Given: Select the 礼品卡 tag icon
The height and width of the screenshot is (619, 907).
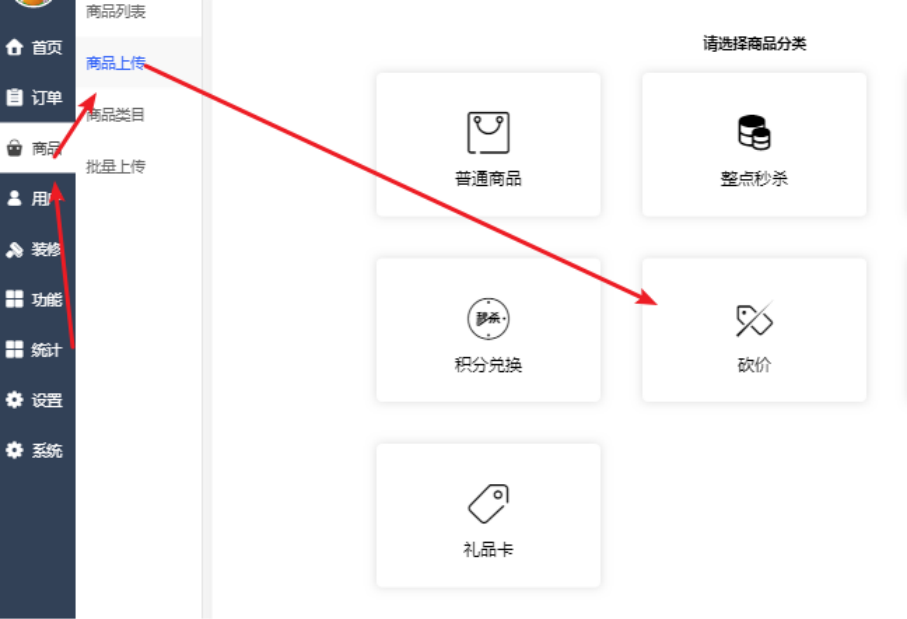Looking at the screenshot, I should (x=488, y=503).
